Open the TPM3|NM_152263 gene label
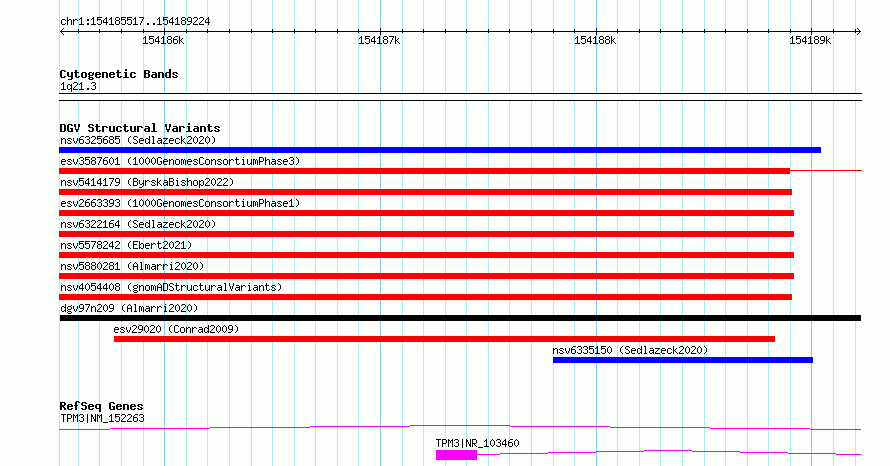This screenshot has width=890, height=466. pos(102,418)
